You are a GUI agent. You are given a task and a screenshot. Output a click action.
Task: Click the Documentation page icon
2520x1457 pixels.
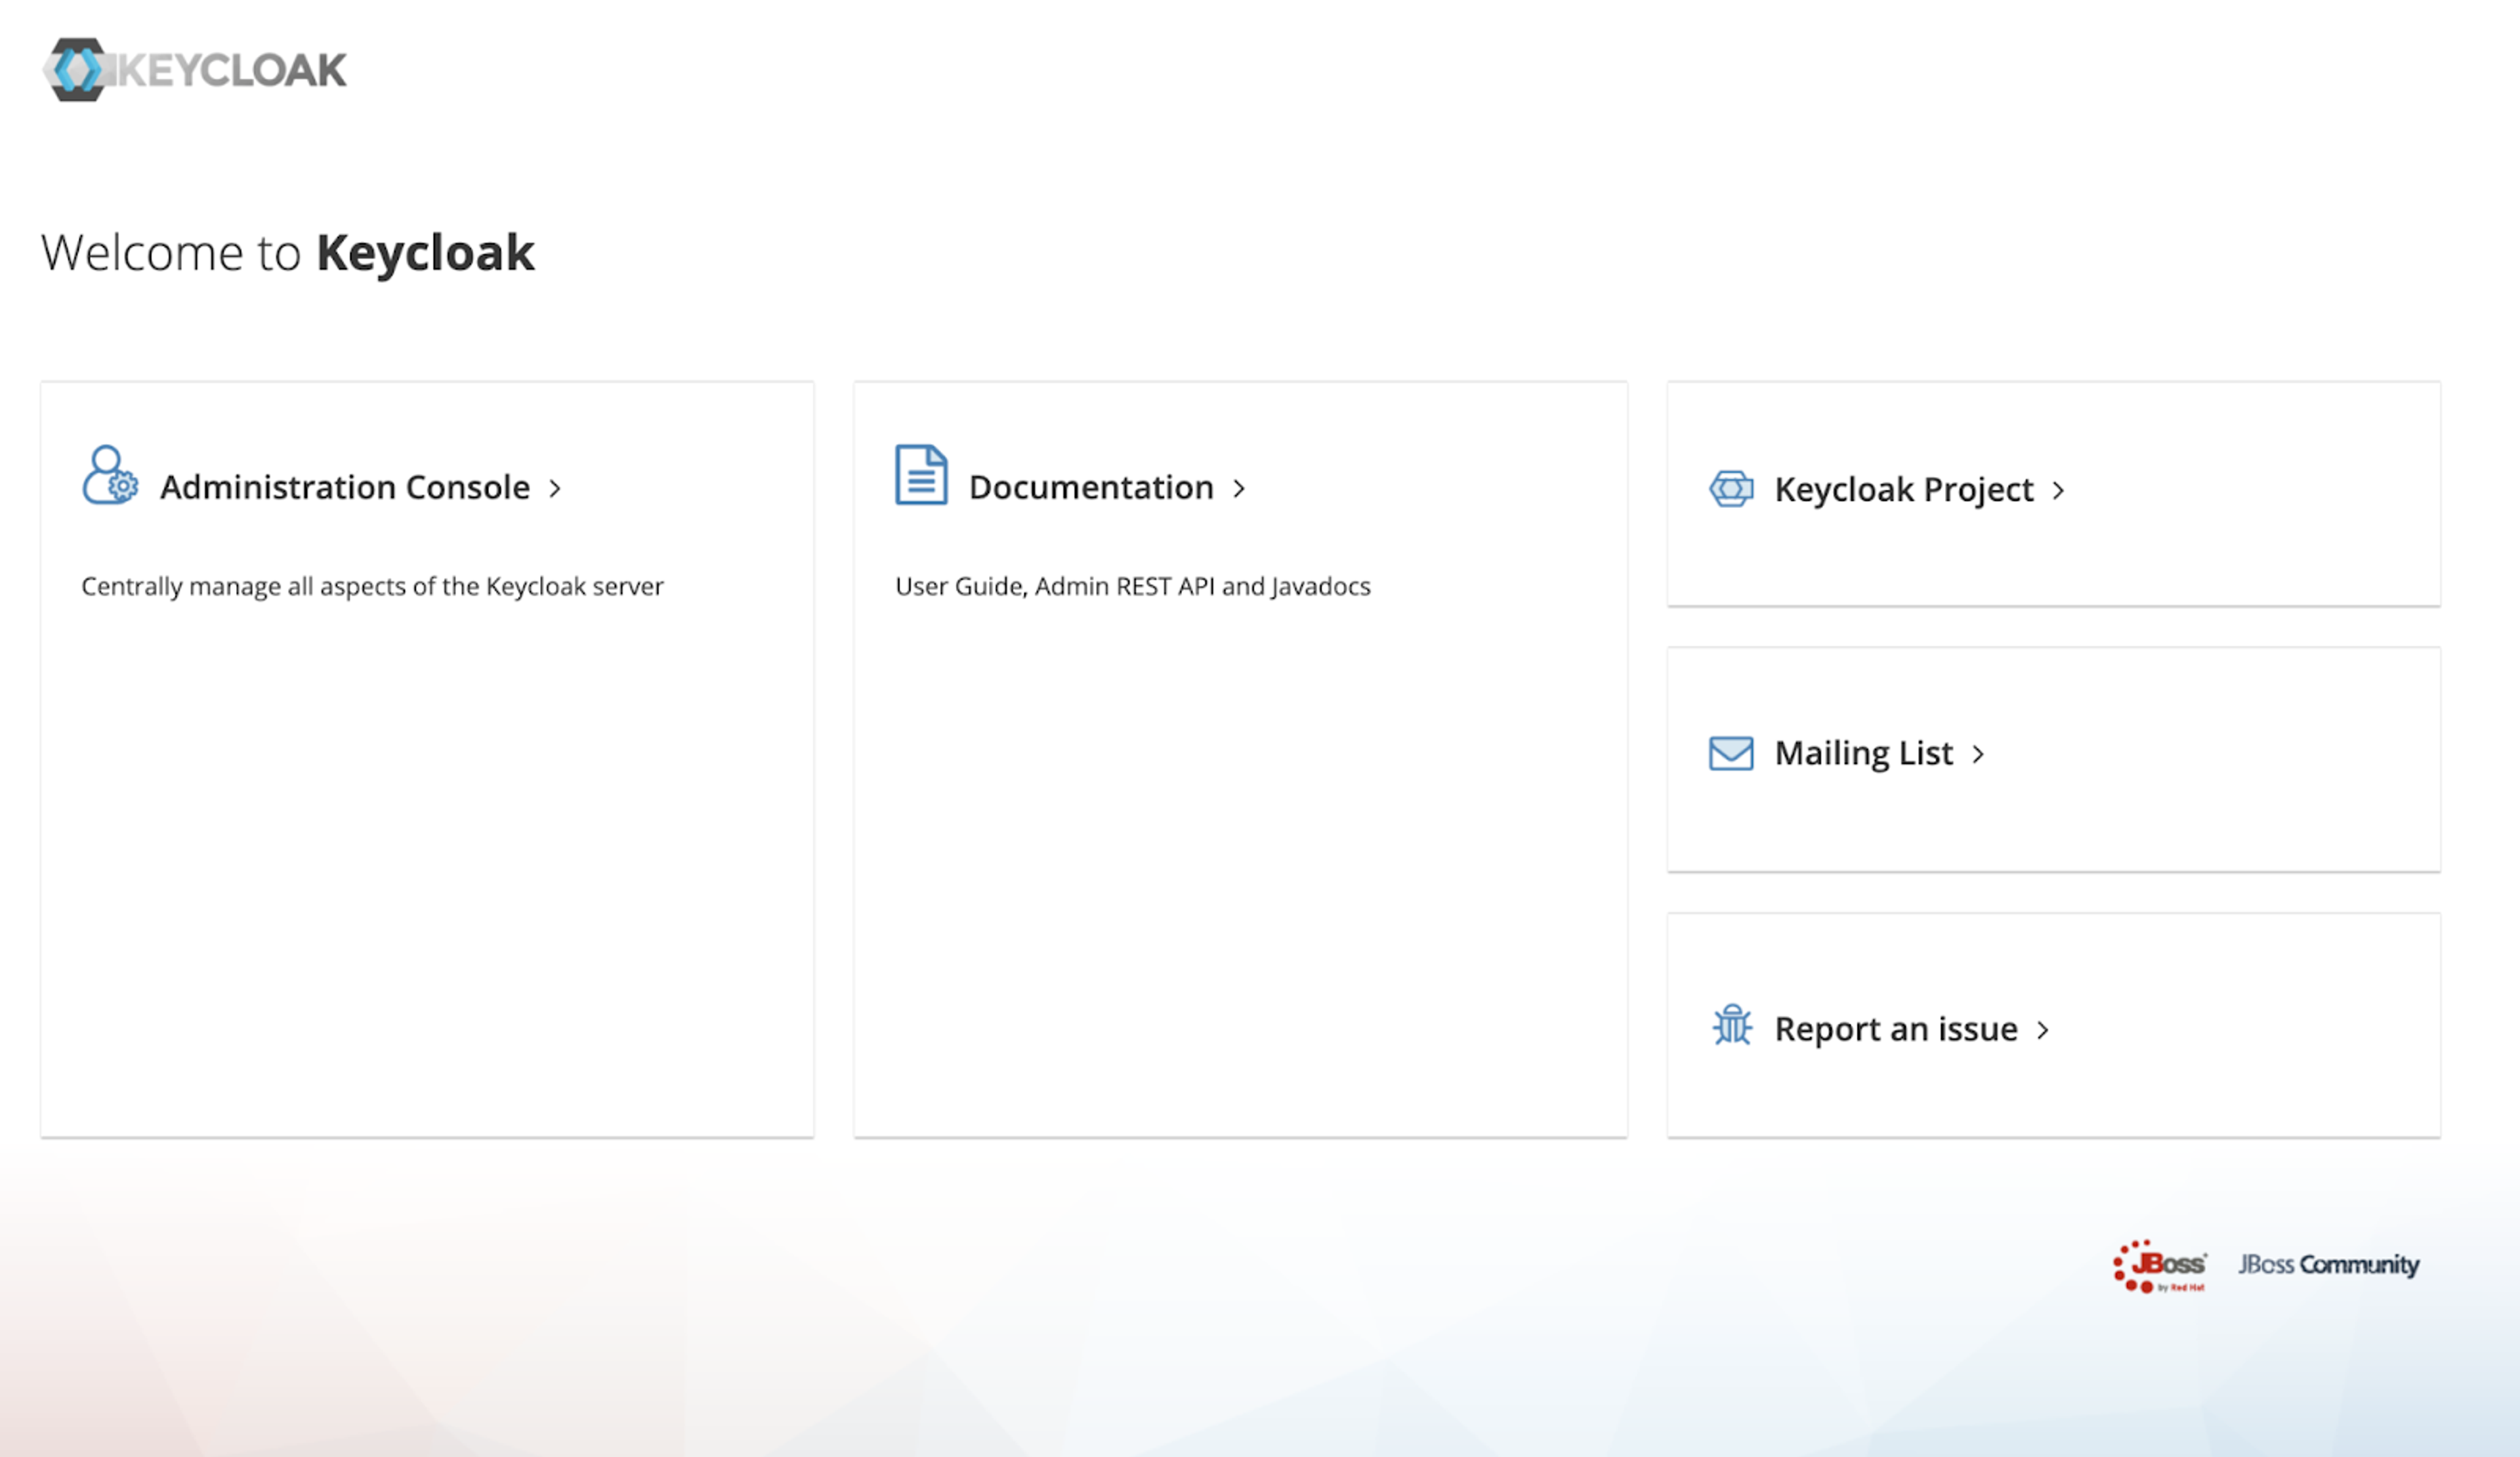(x=920, y=475)
